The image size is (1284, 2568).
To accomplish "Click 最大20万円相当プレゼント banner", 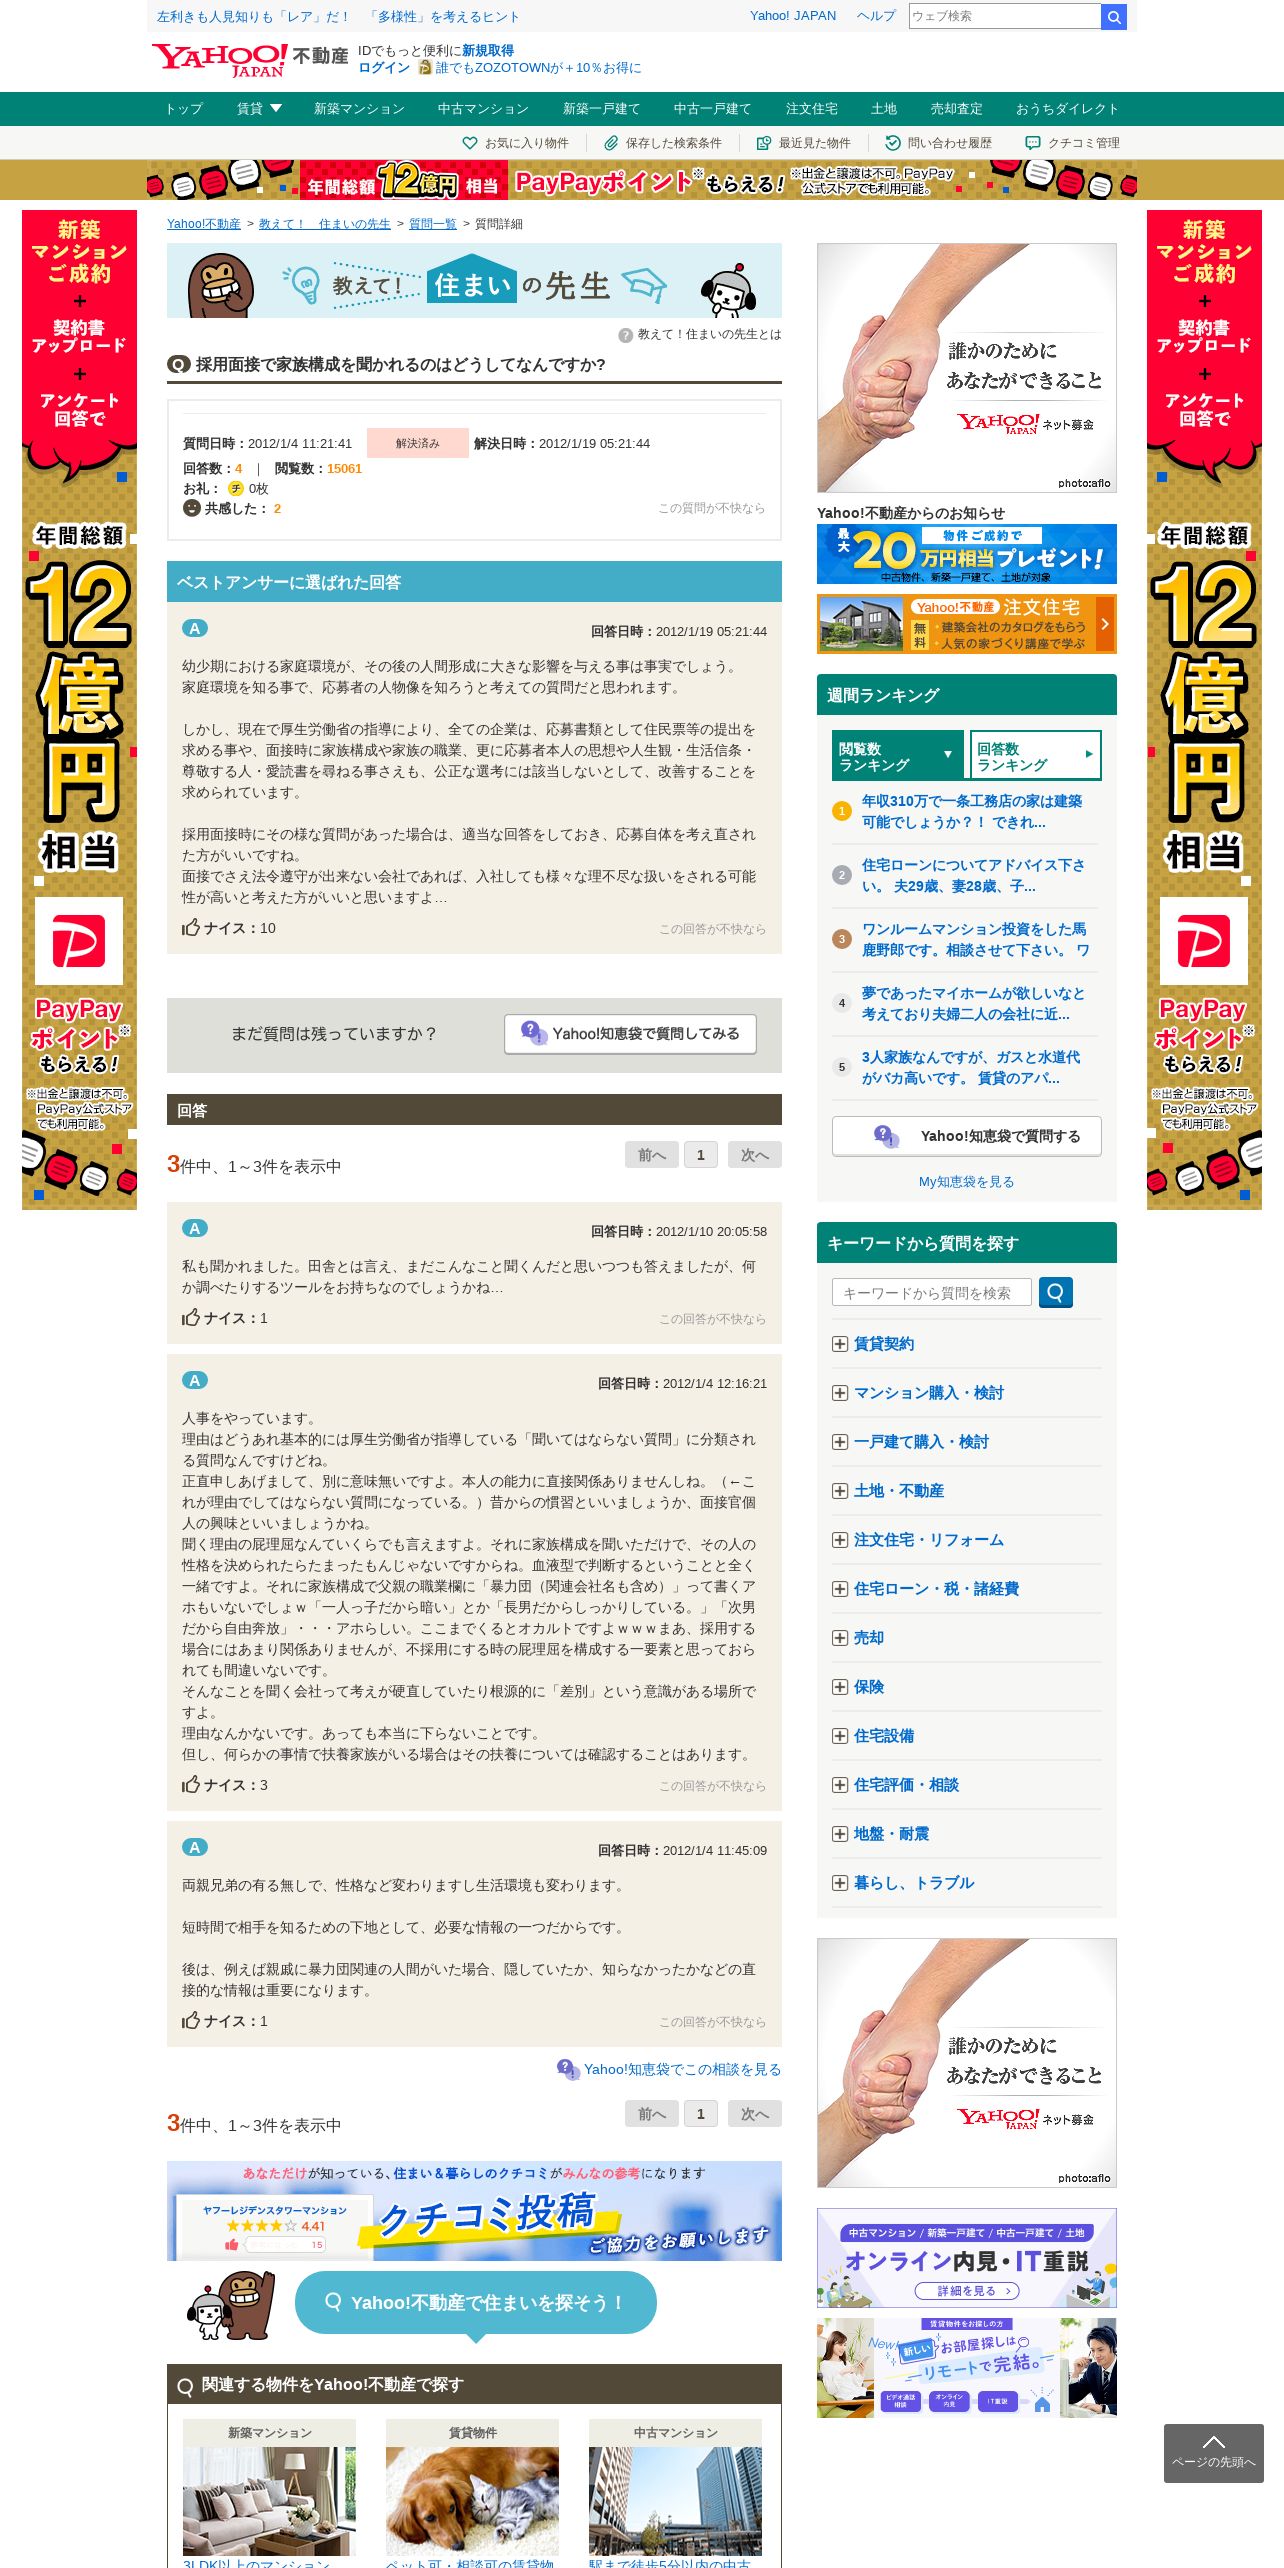I will pyautogui.click(x=967, y=554).
